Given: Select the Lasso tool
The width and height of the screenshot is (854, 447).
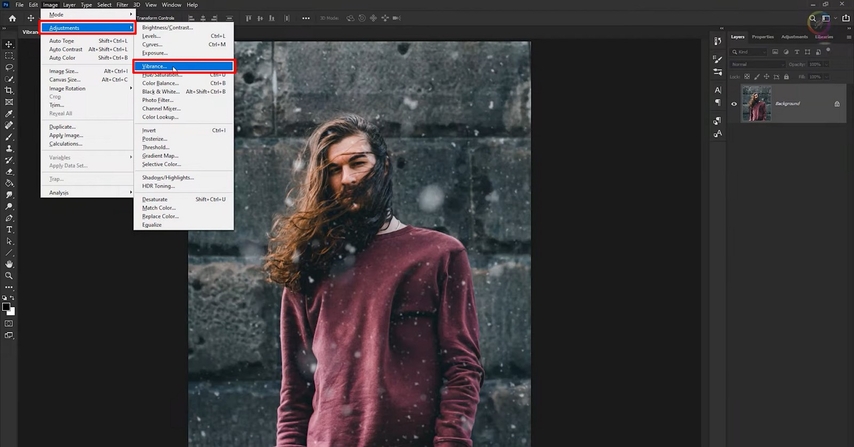Looking at the screenshot, I should coord(9,67).
